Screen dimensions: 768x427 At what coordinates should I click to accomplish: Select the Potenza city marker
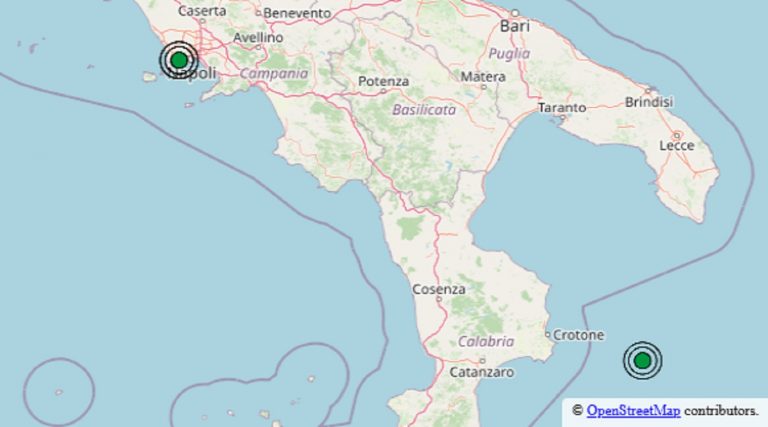(x=384, y=91)
